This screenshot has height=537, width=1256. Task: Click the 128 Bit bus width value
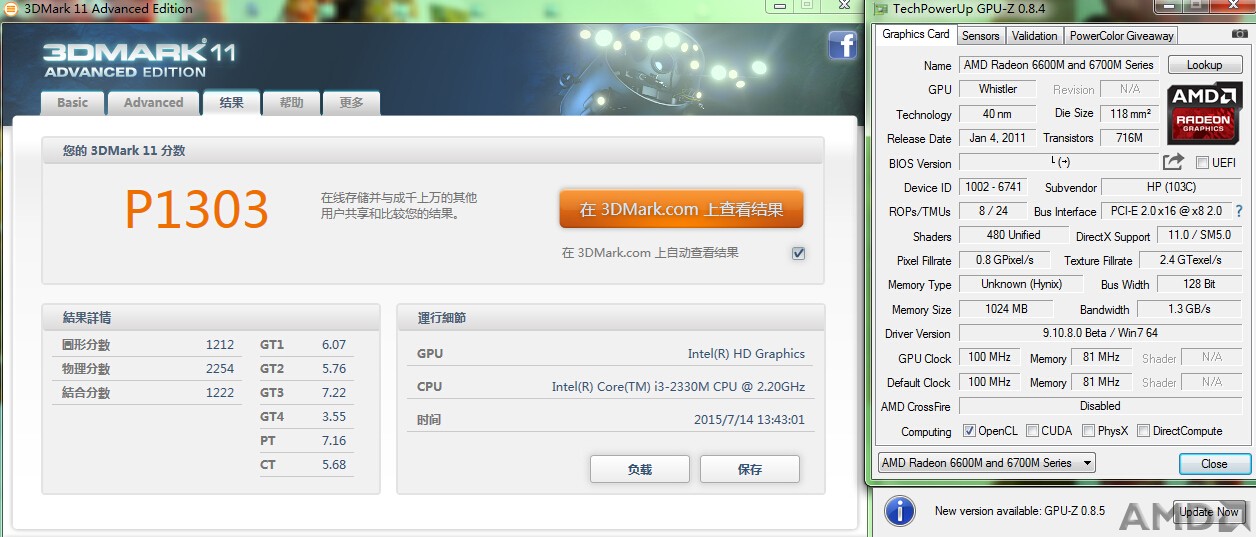point(1199,285)
